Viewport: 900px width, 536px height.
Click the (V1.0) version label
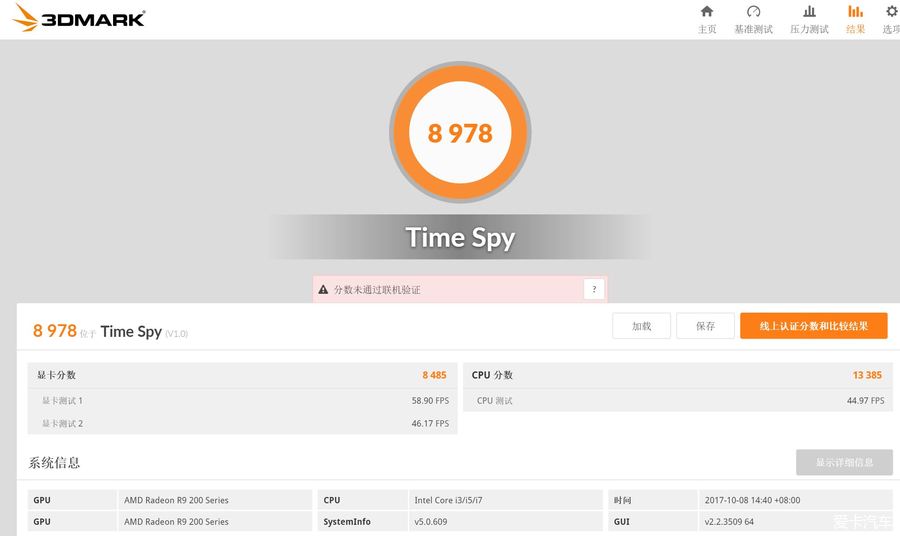coord(177,333)
